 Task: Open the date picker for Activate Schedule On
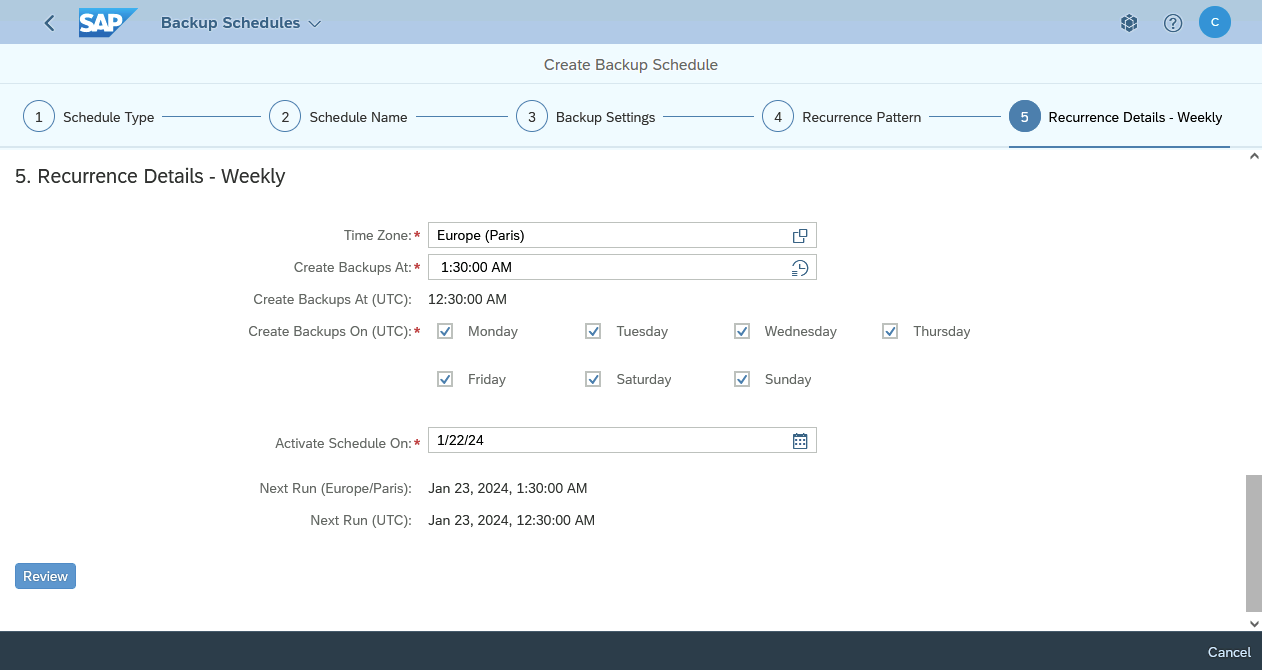click(799, 440)
